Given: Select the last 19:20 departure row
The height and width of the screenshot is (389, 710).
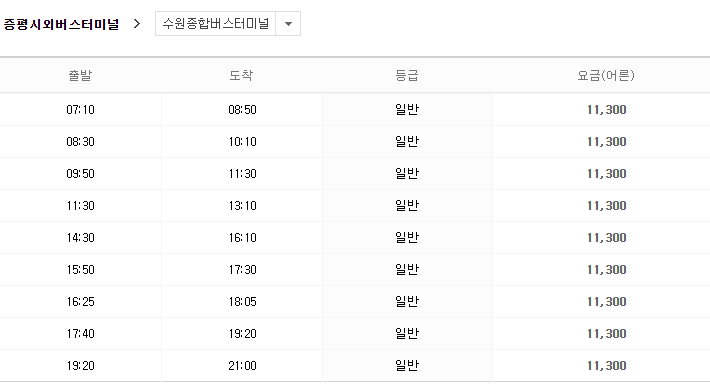Looking at the screenshot, I should coord(355,366).
